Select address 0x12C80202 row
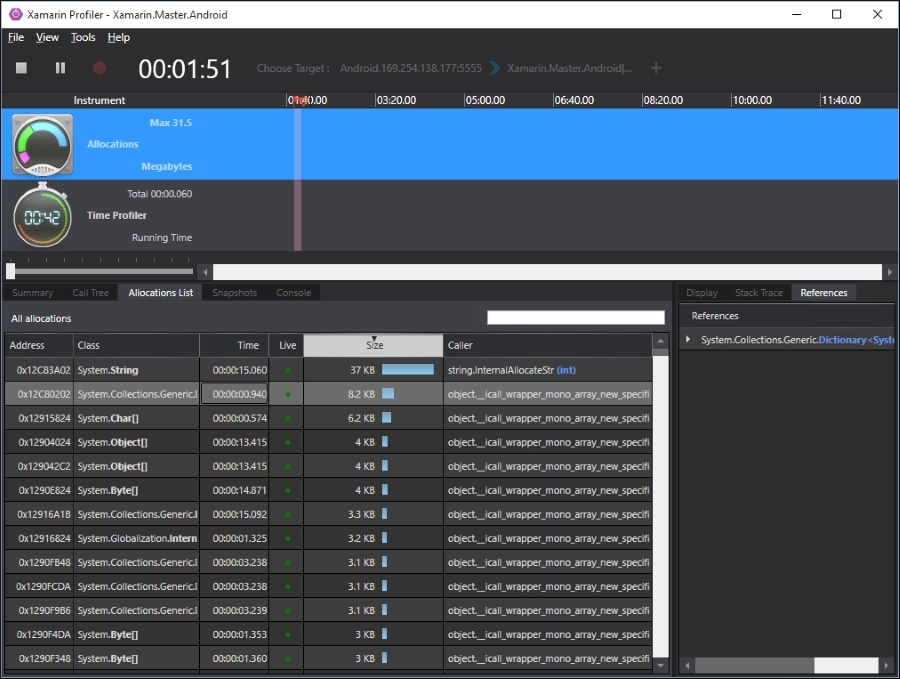Screen dimensions: 900x679 [x=328, y=394]
